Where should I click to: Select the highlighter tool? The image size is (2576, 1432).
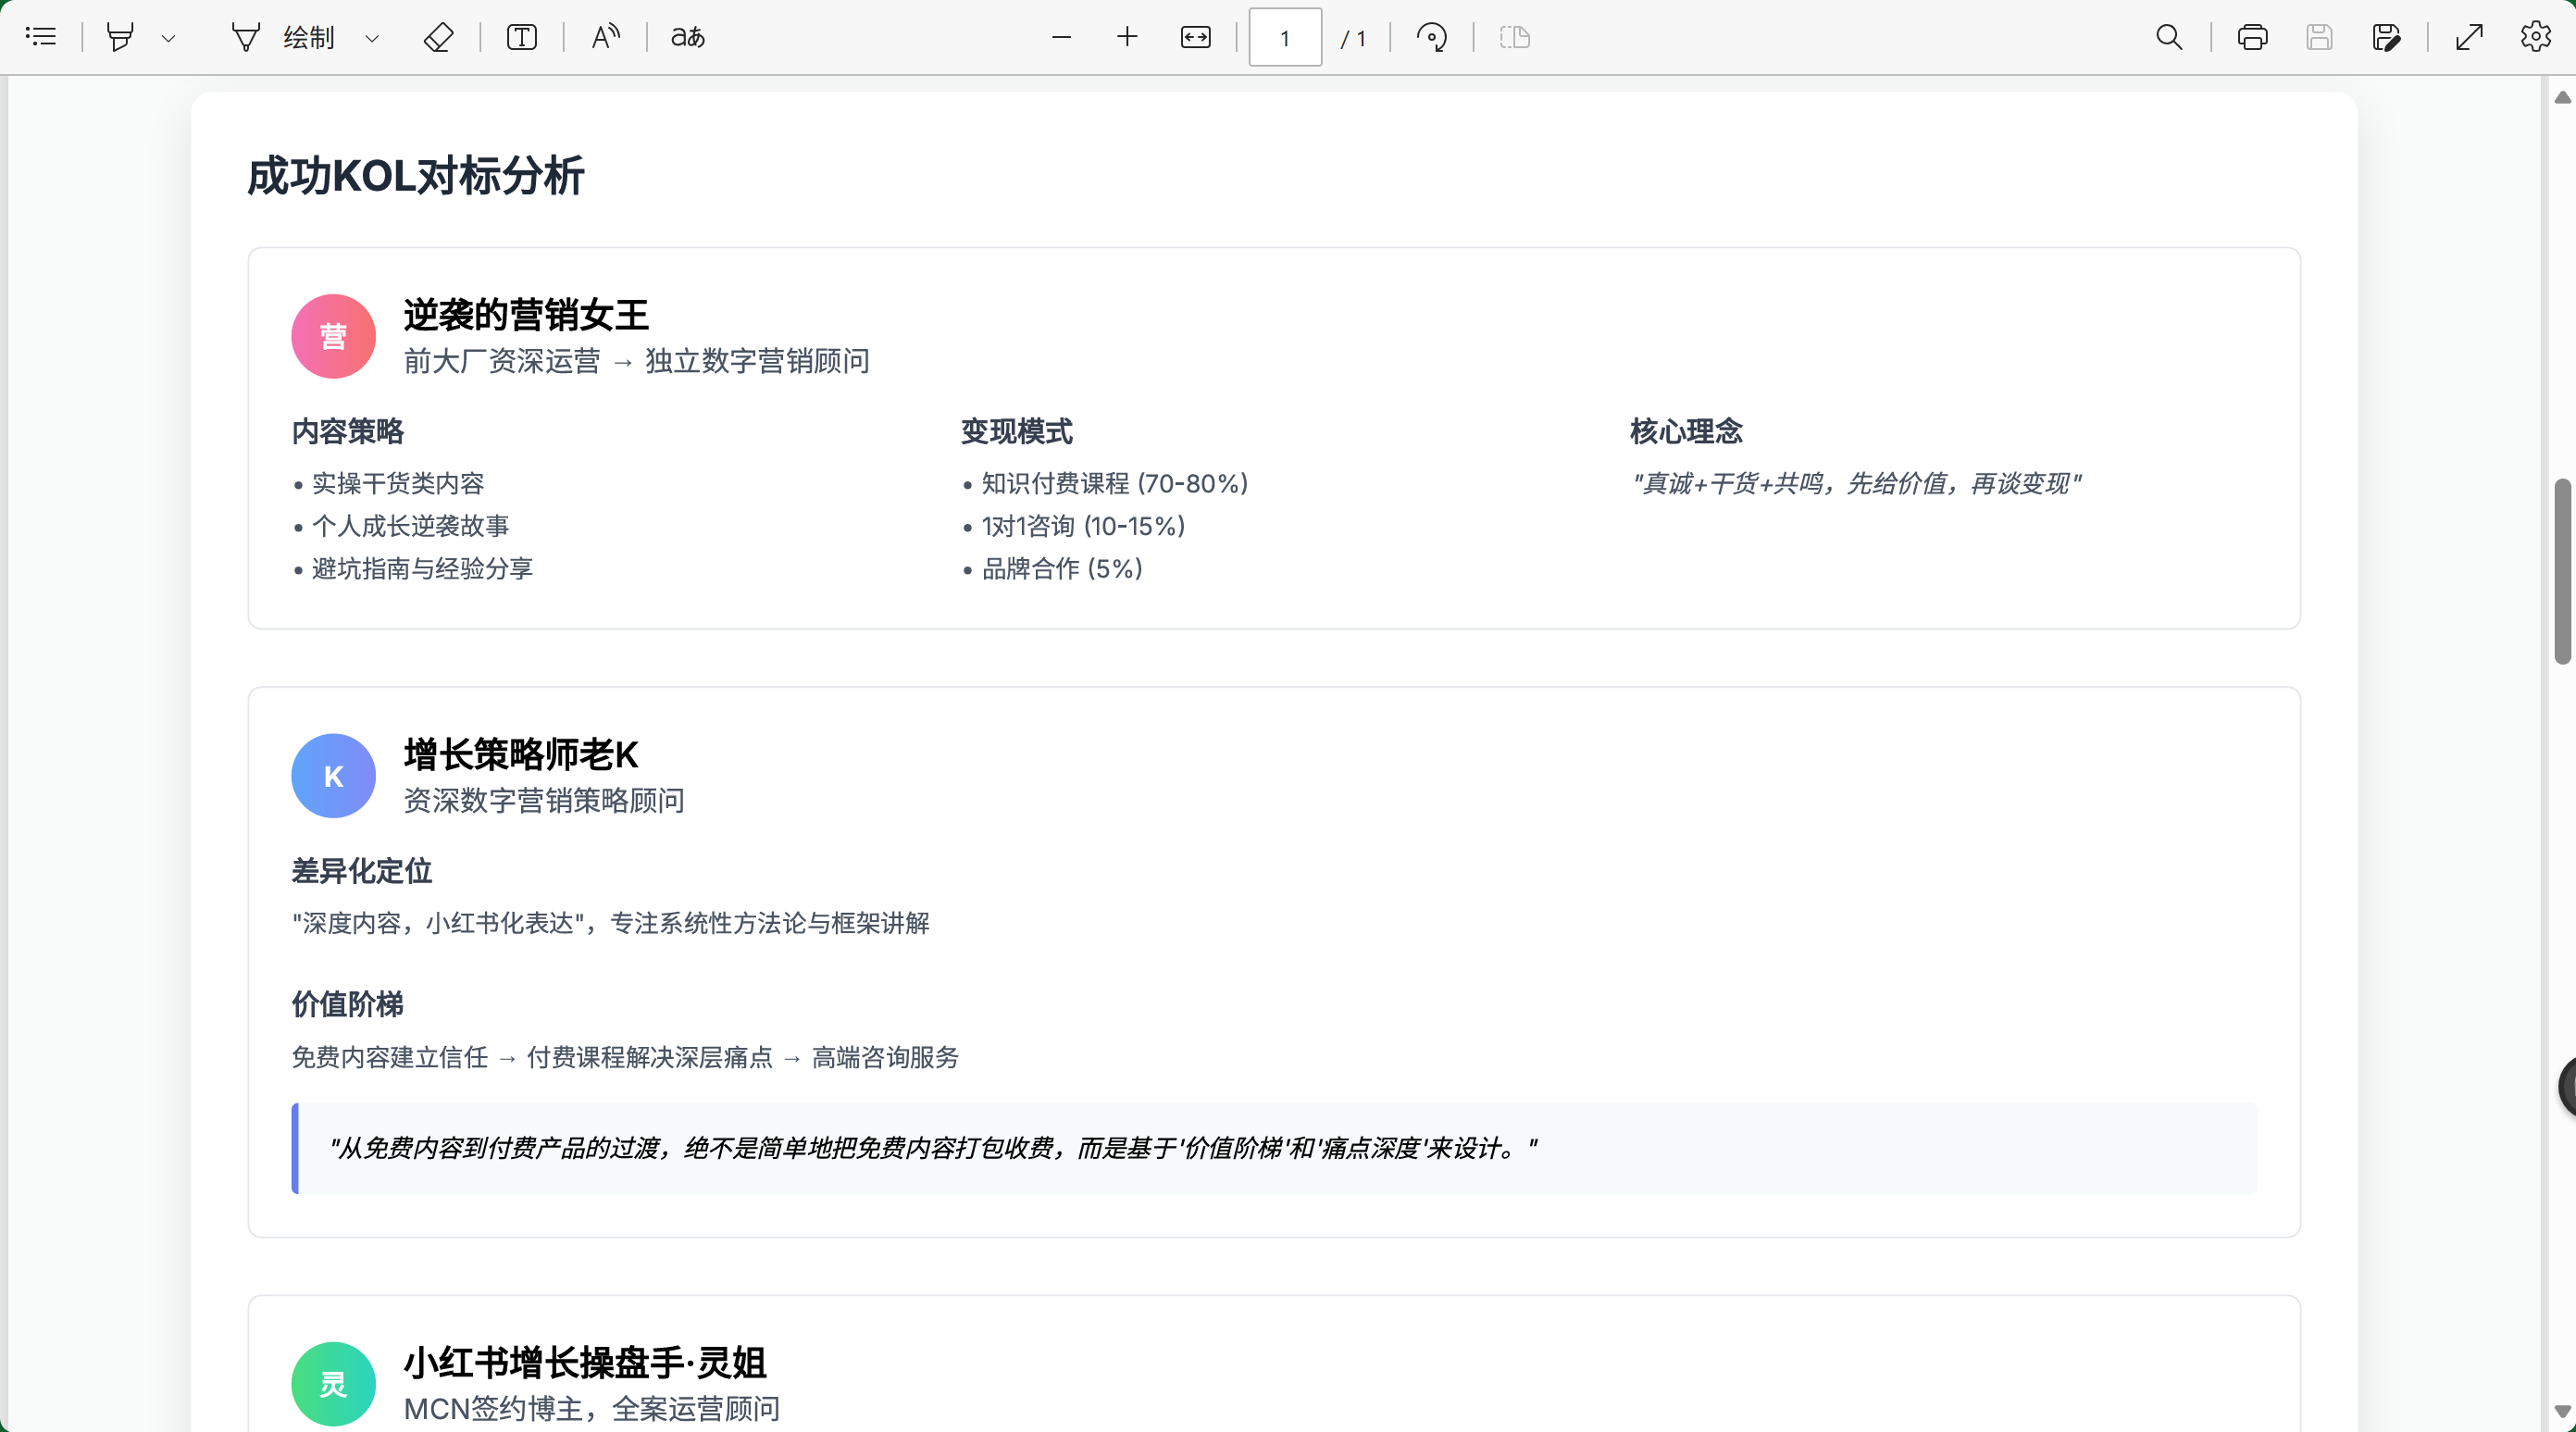120,37
